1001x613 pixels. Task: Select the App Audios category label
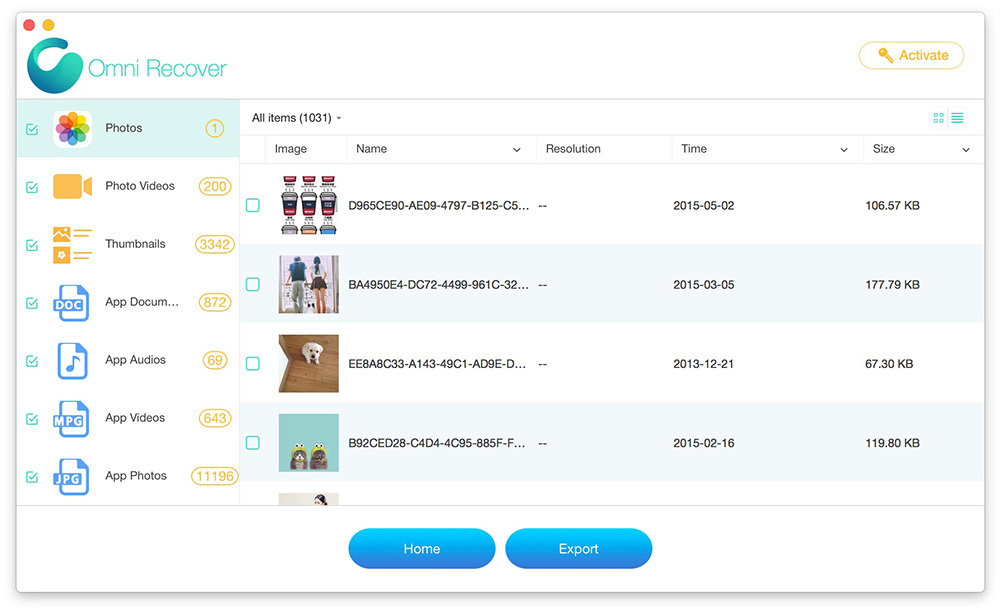tap(135, 360)
